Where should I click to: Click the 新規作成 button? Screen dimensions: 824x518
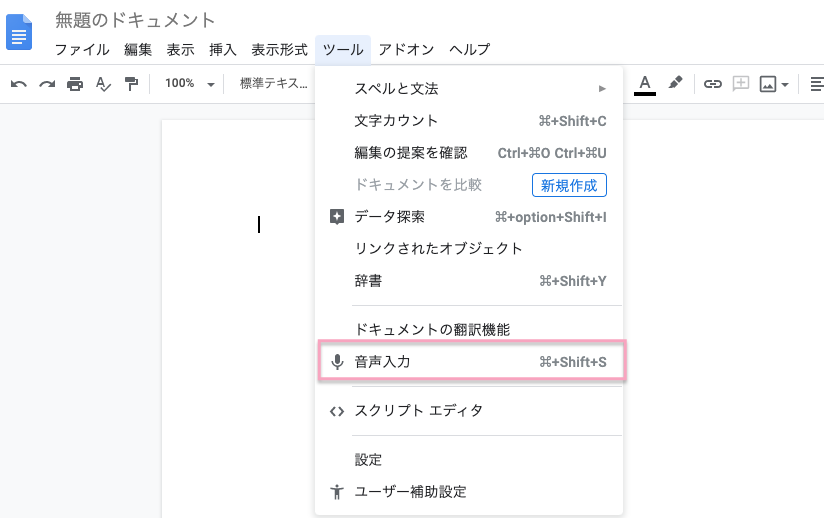pos(568,185)
